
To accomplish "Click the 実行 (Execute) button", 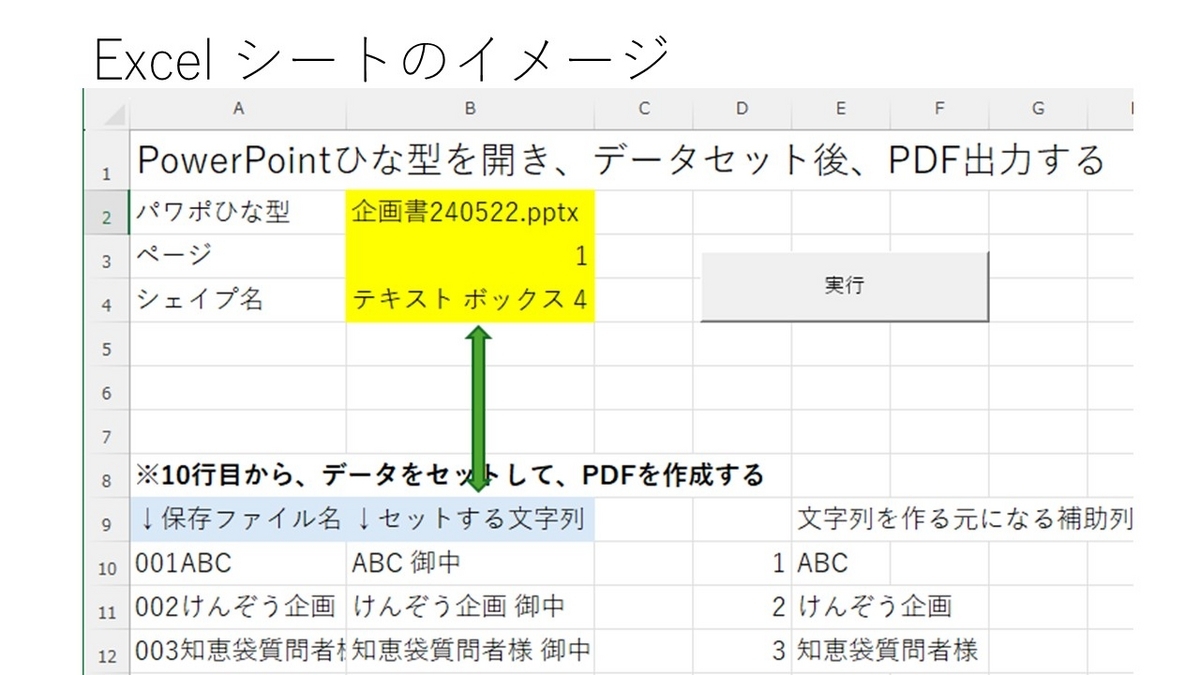I will [x=845, y=286].
